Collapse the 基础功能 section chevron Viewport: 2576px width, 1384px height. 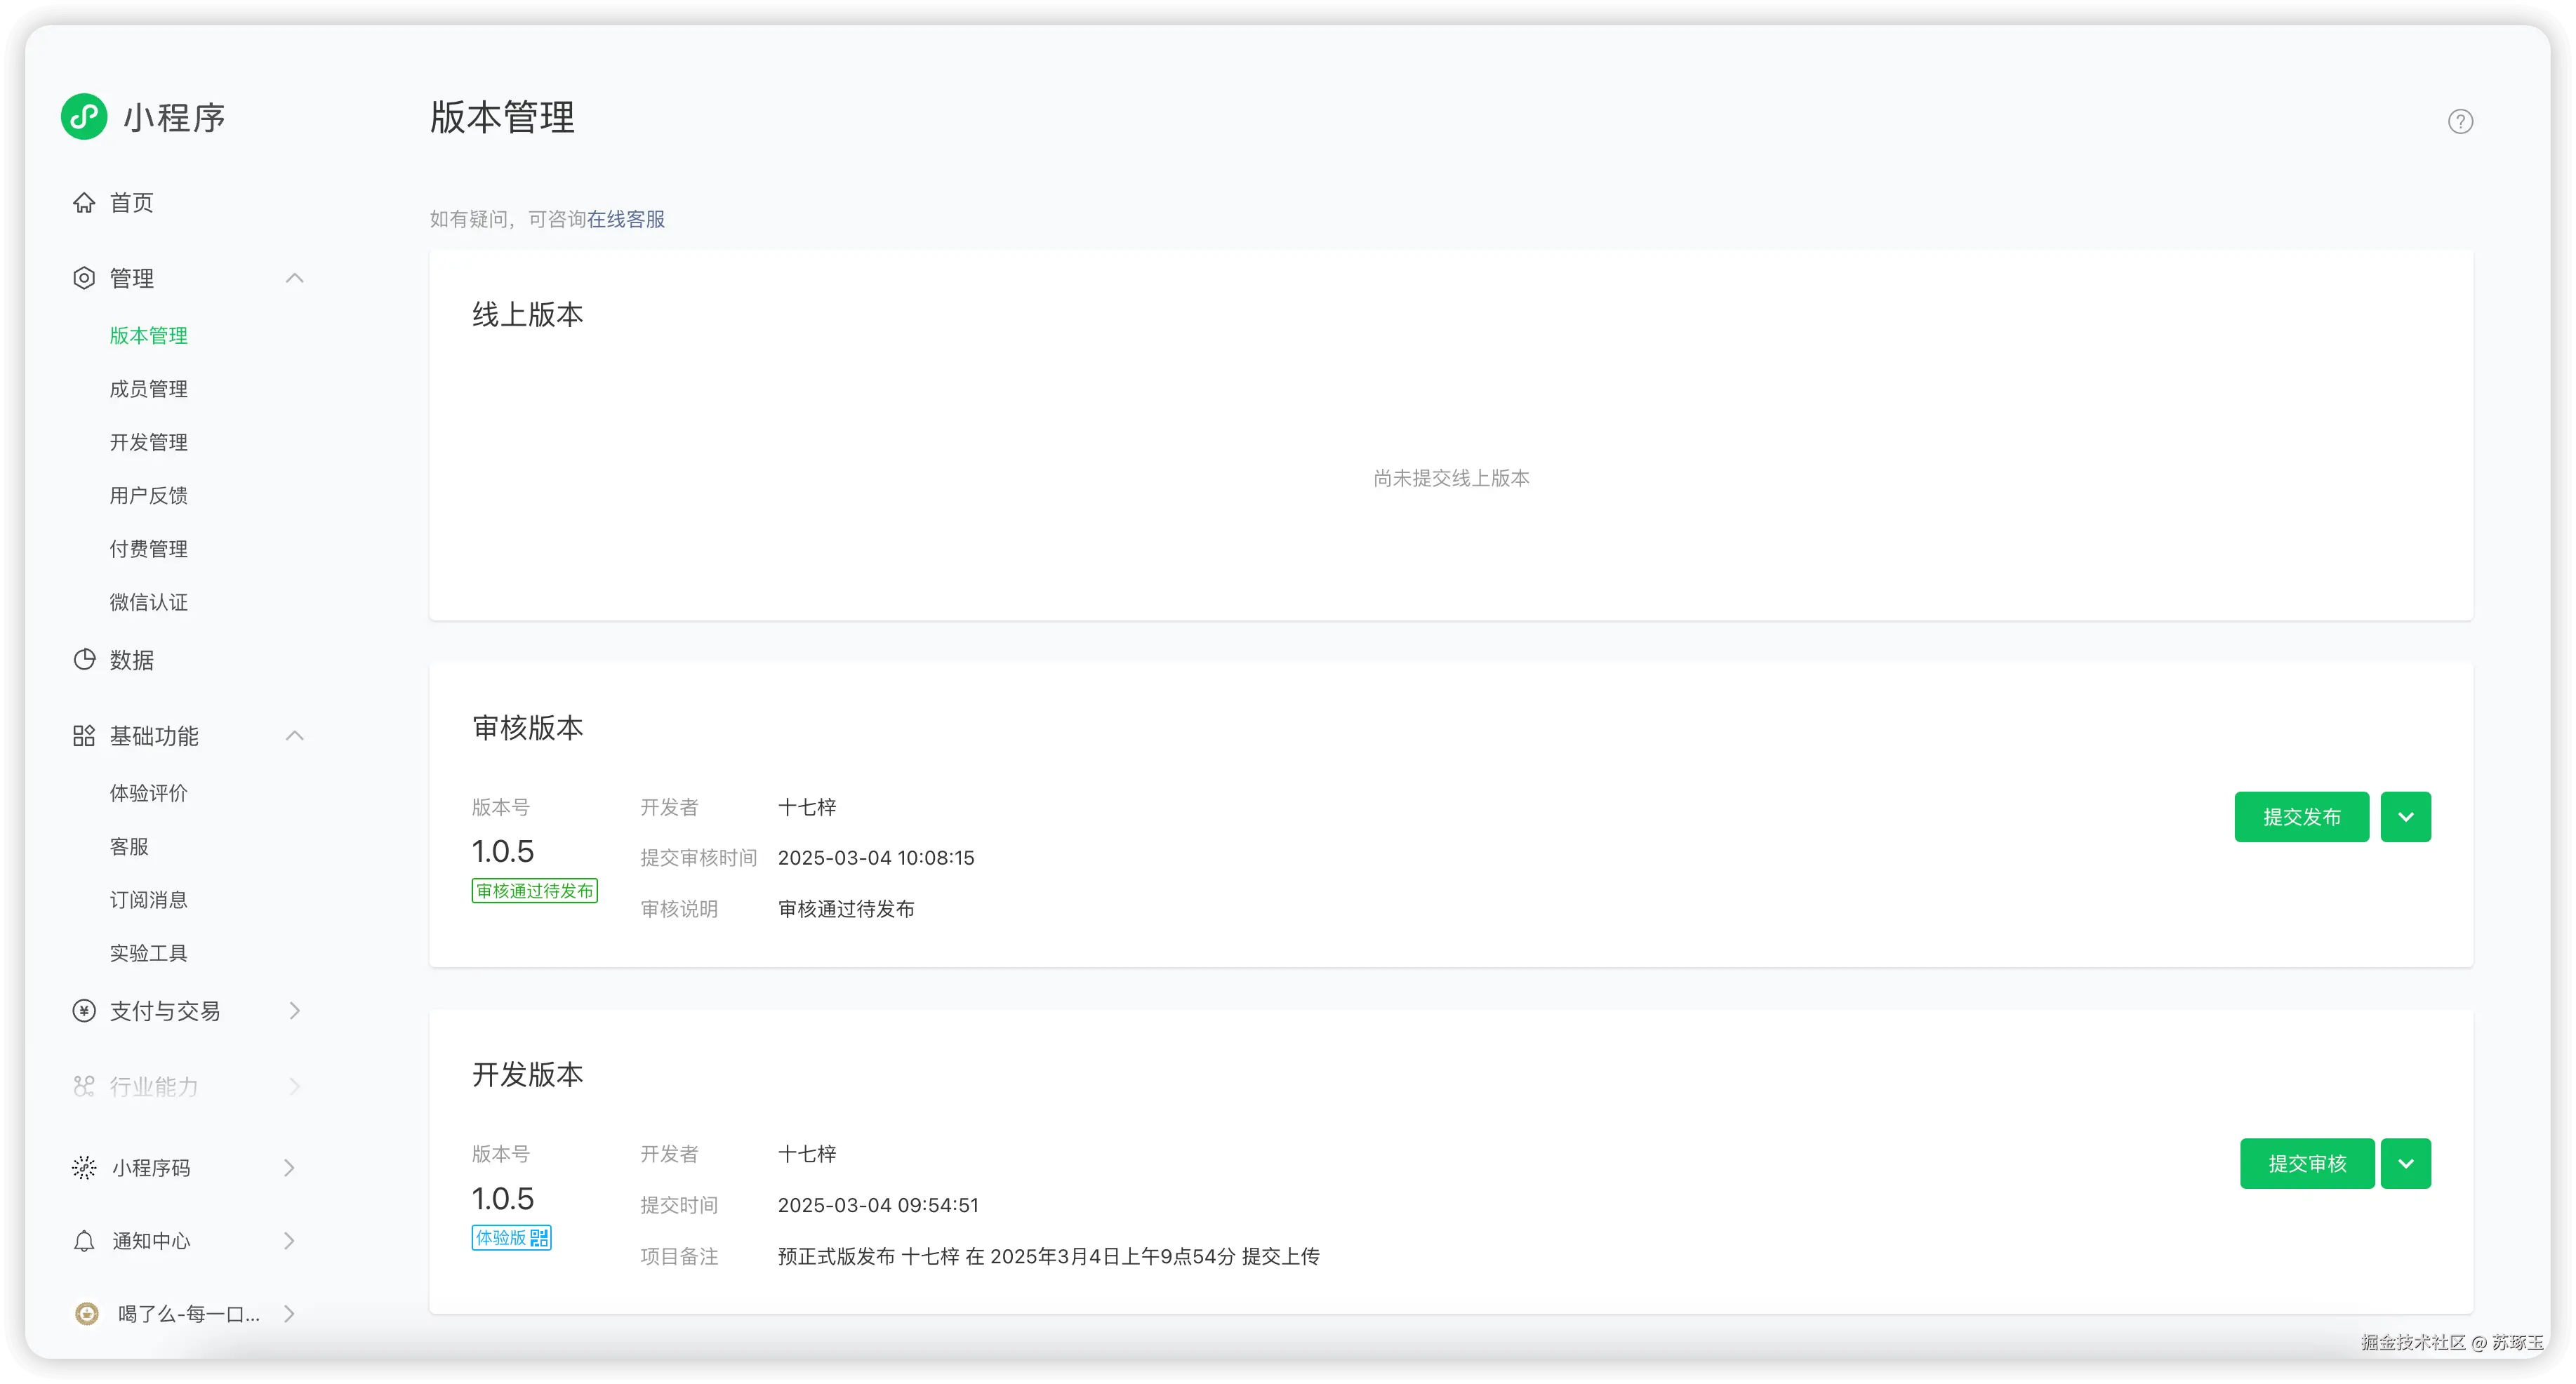click(295, 735)
